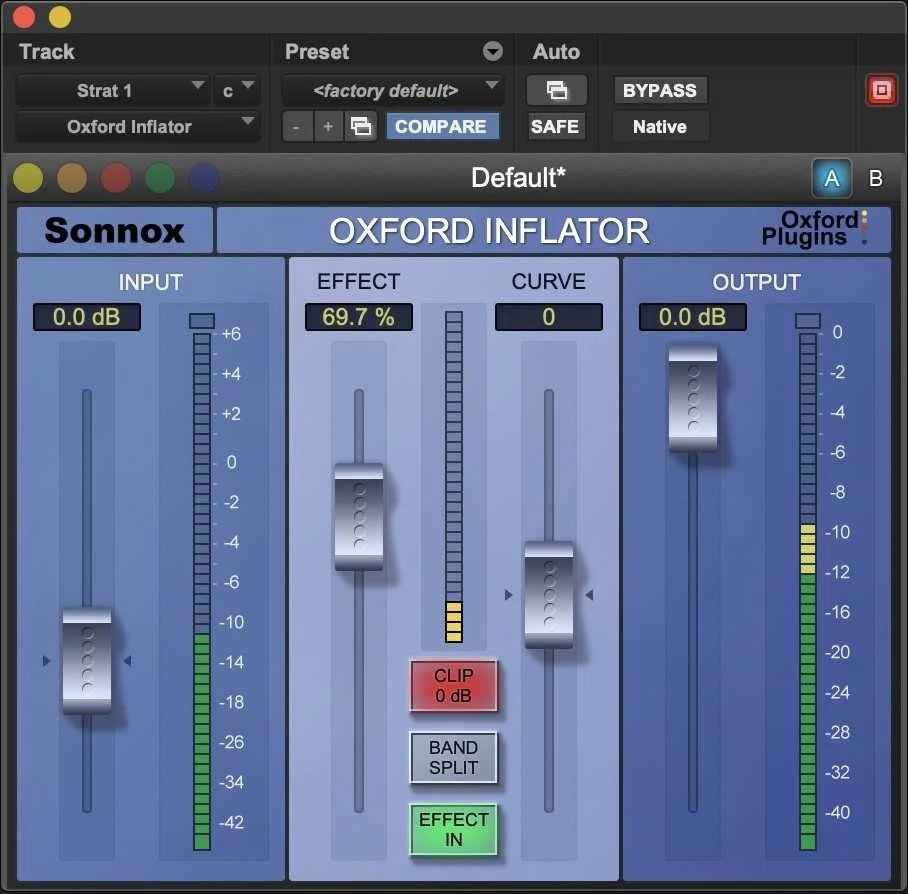
Task: Open the factory default preset dropdown
Action: (393, 90)
